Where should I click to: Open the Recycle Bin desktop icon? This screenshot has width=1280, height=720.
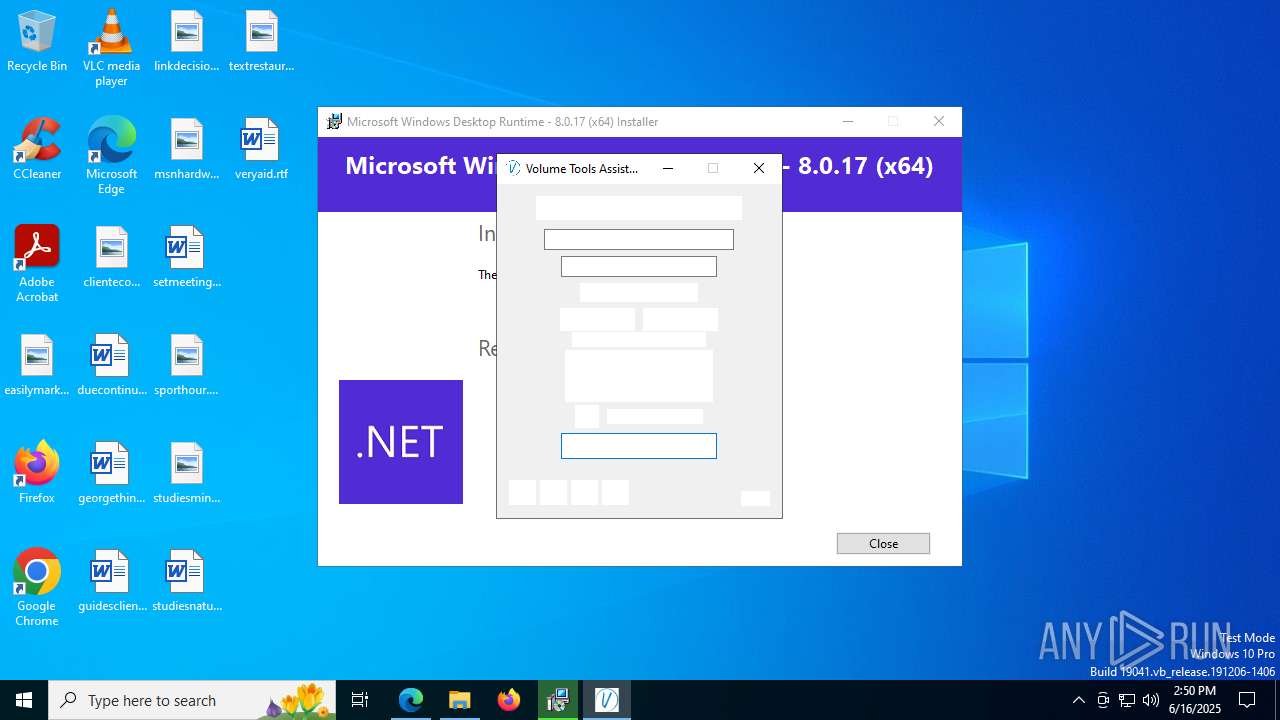click(37, 41)
